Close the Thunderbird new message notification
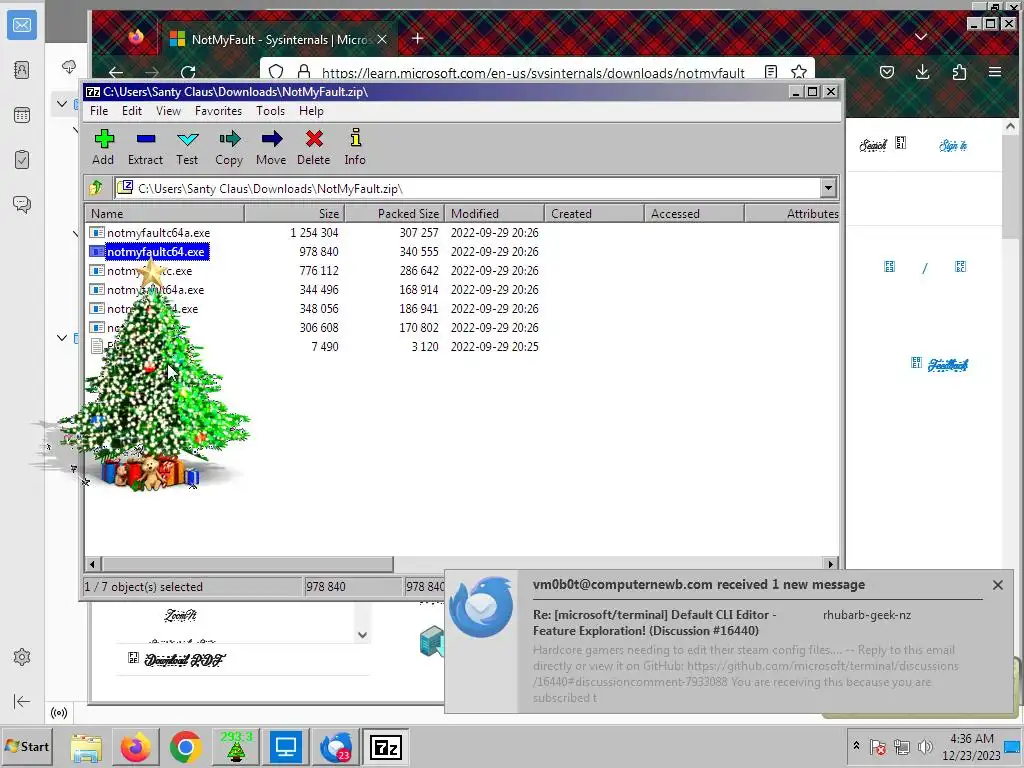1024x768 pixels. [997, 585]
